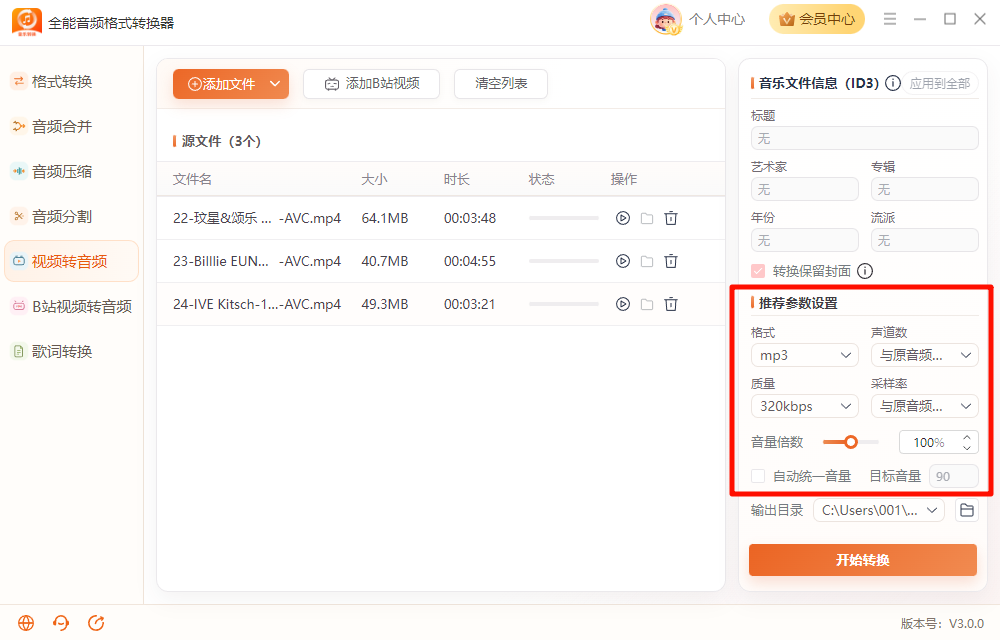Open folder for 24-IVE Kitsch file

pyautogui.click(x=647, y=304)
